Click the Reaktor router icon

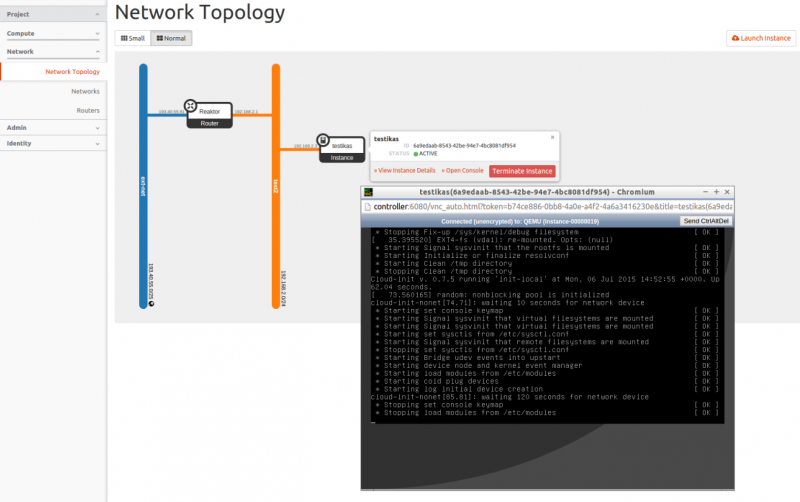coord(189,105)
